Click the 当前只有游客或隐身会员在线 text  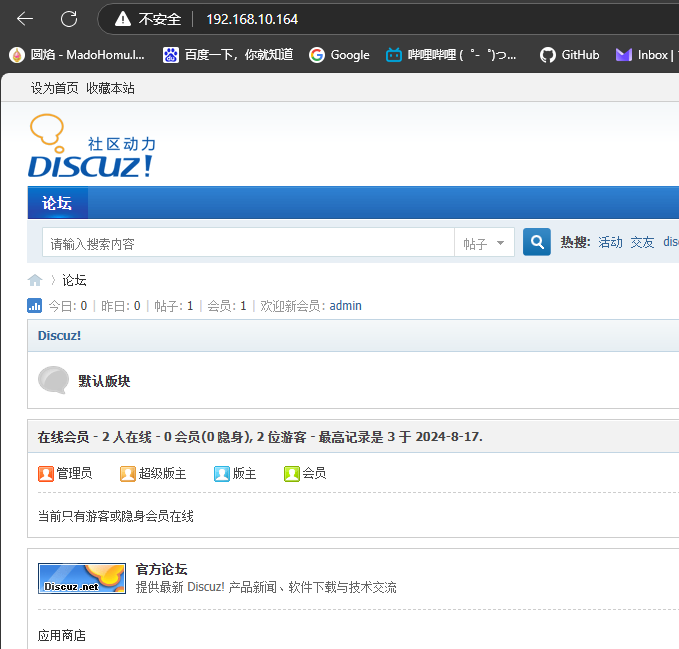coord(116,516)
